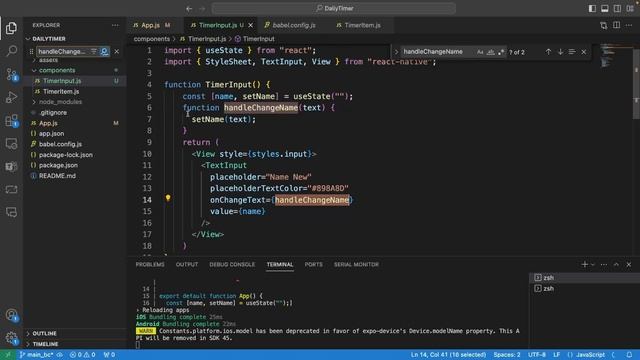Close the Explorer tree find box

tap(117, 51)
